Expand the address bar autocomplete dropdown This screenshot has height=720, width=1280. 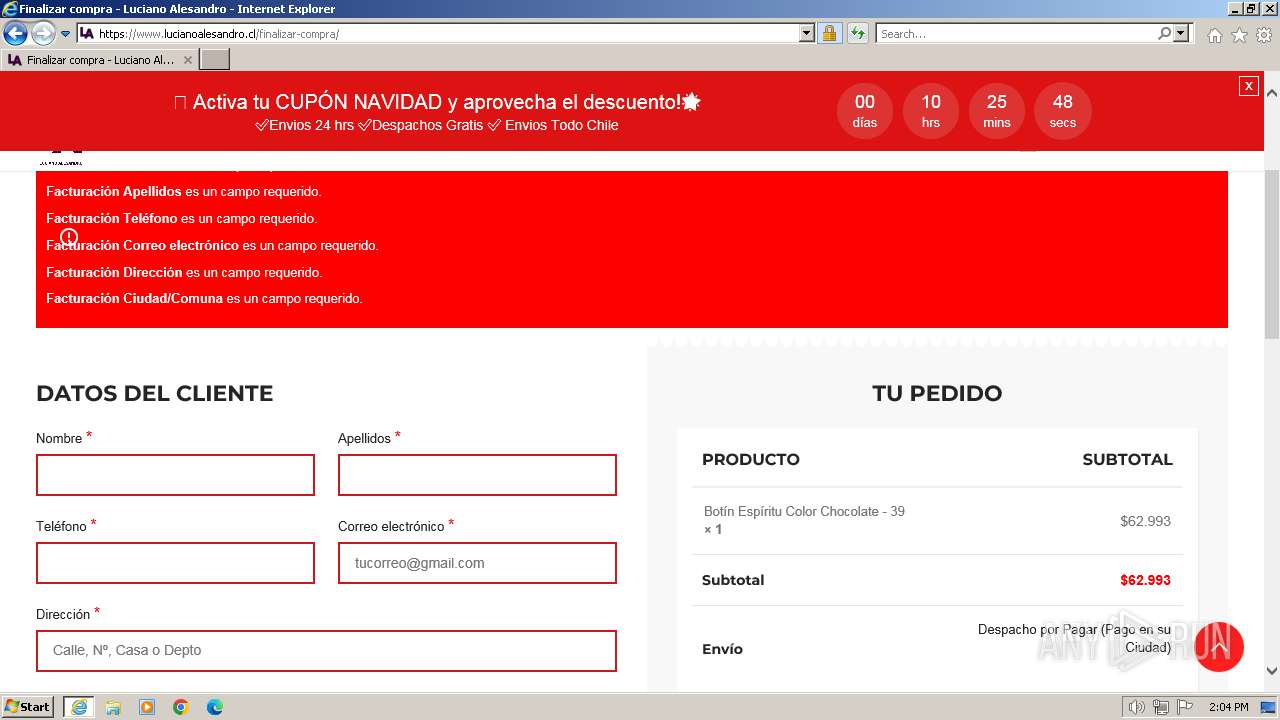pos(807,34)
